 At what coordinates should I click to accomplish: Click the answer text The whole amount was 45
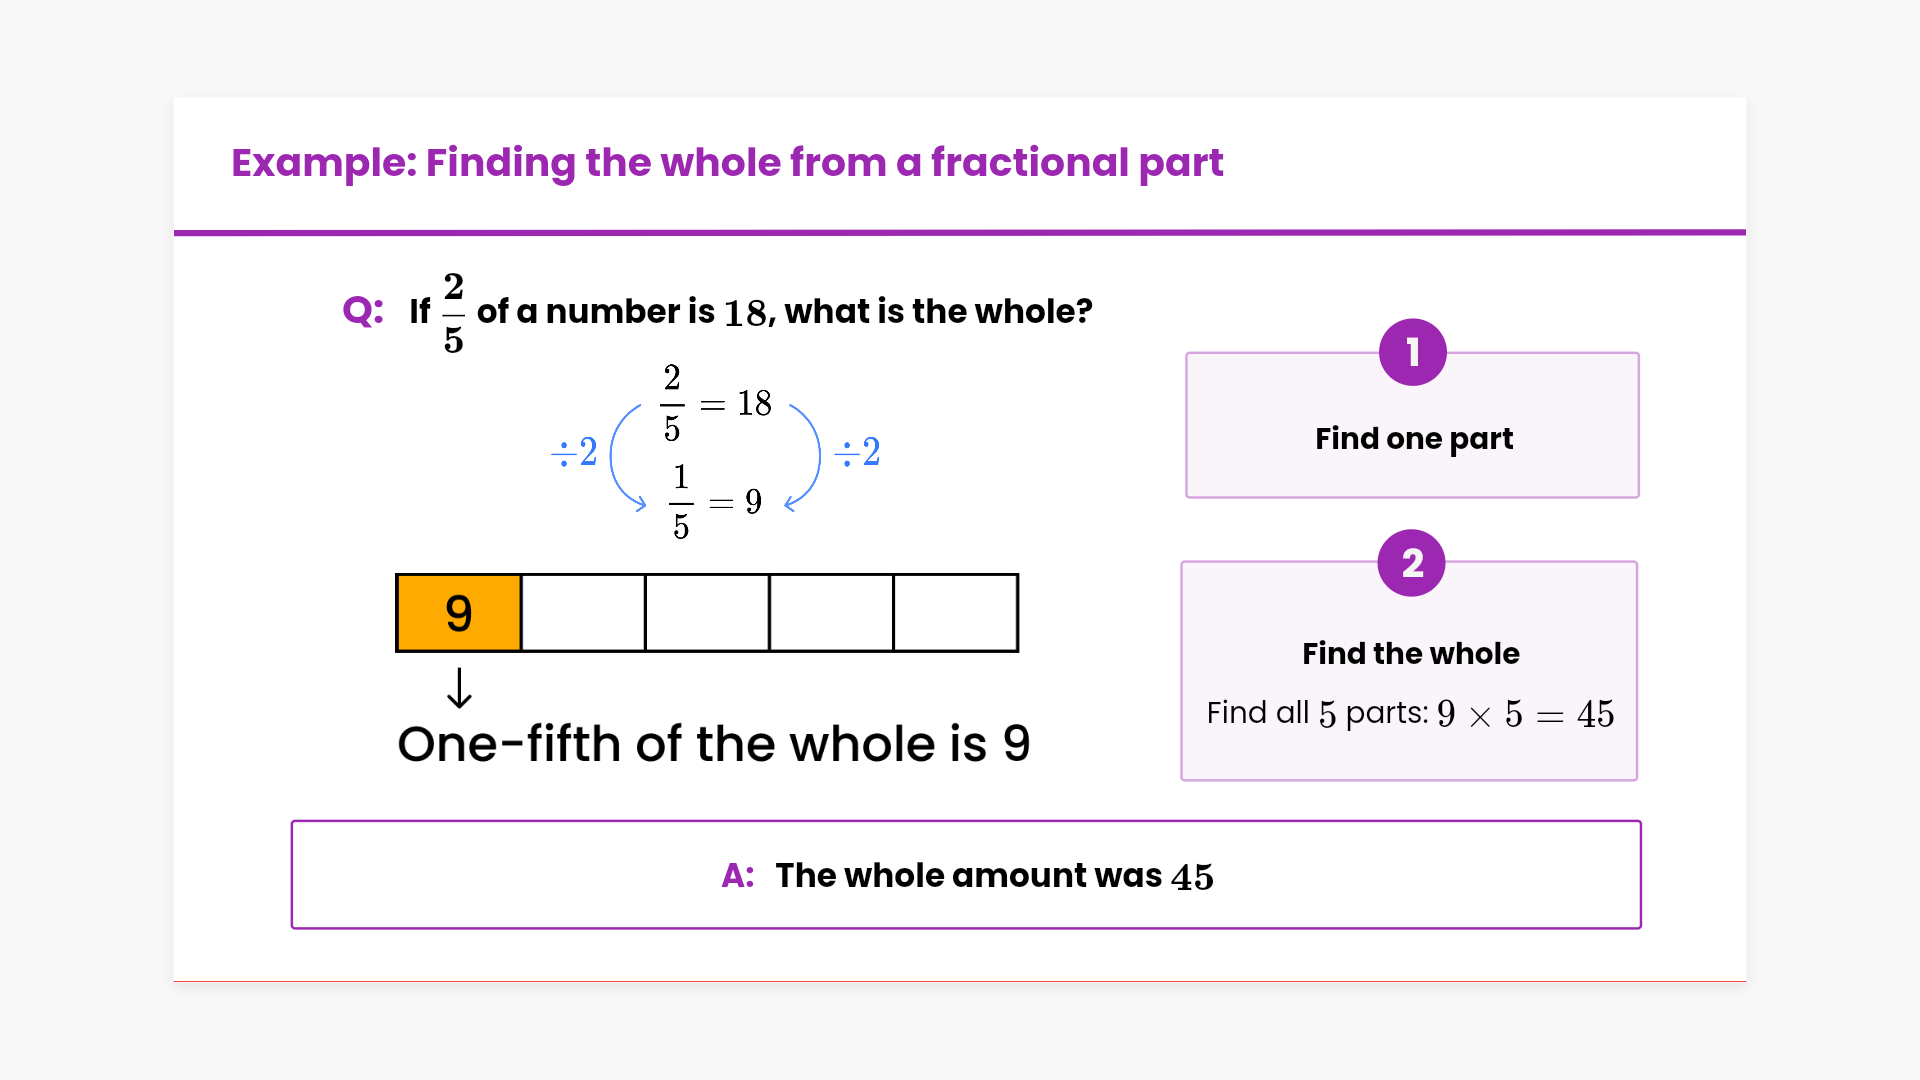point(994,875)
